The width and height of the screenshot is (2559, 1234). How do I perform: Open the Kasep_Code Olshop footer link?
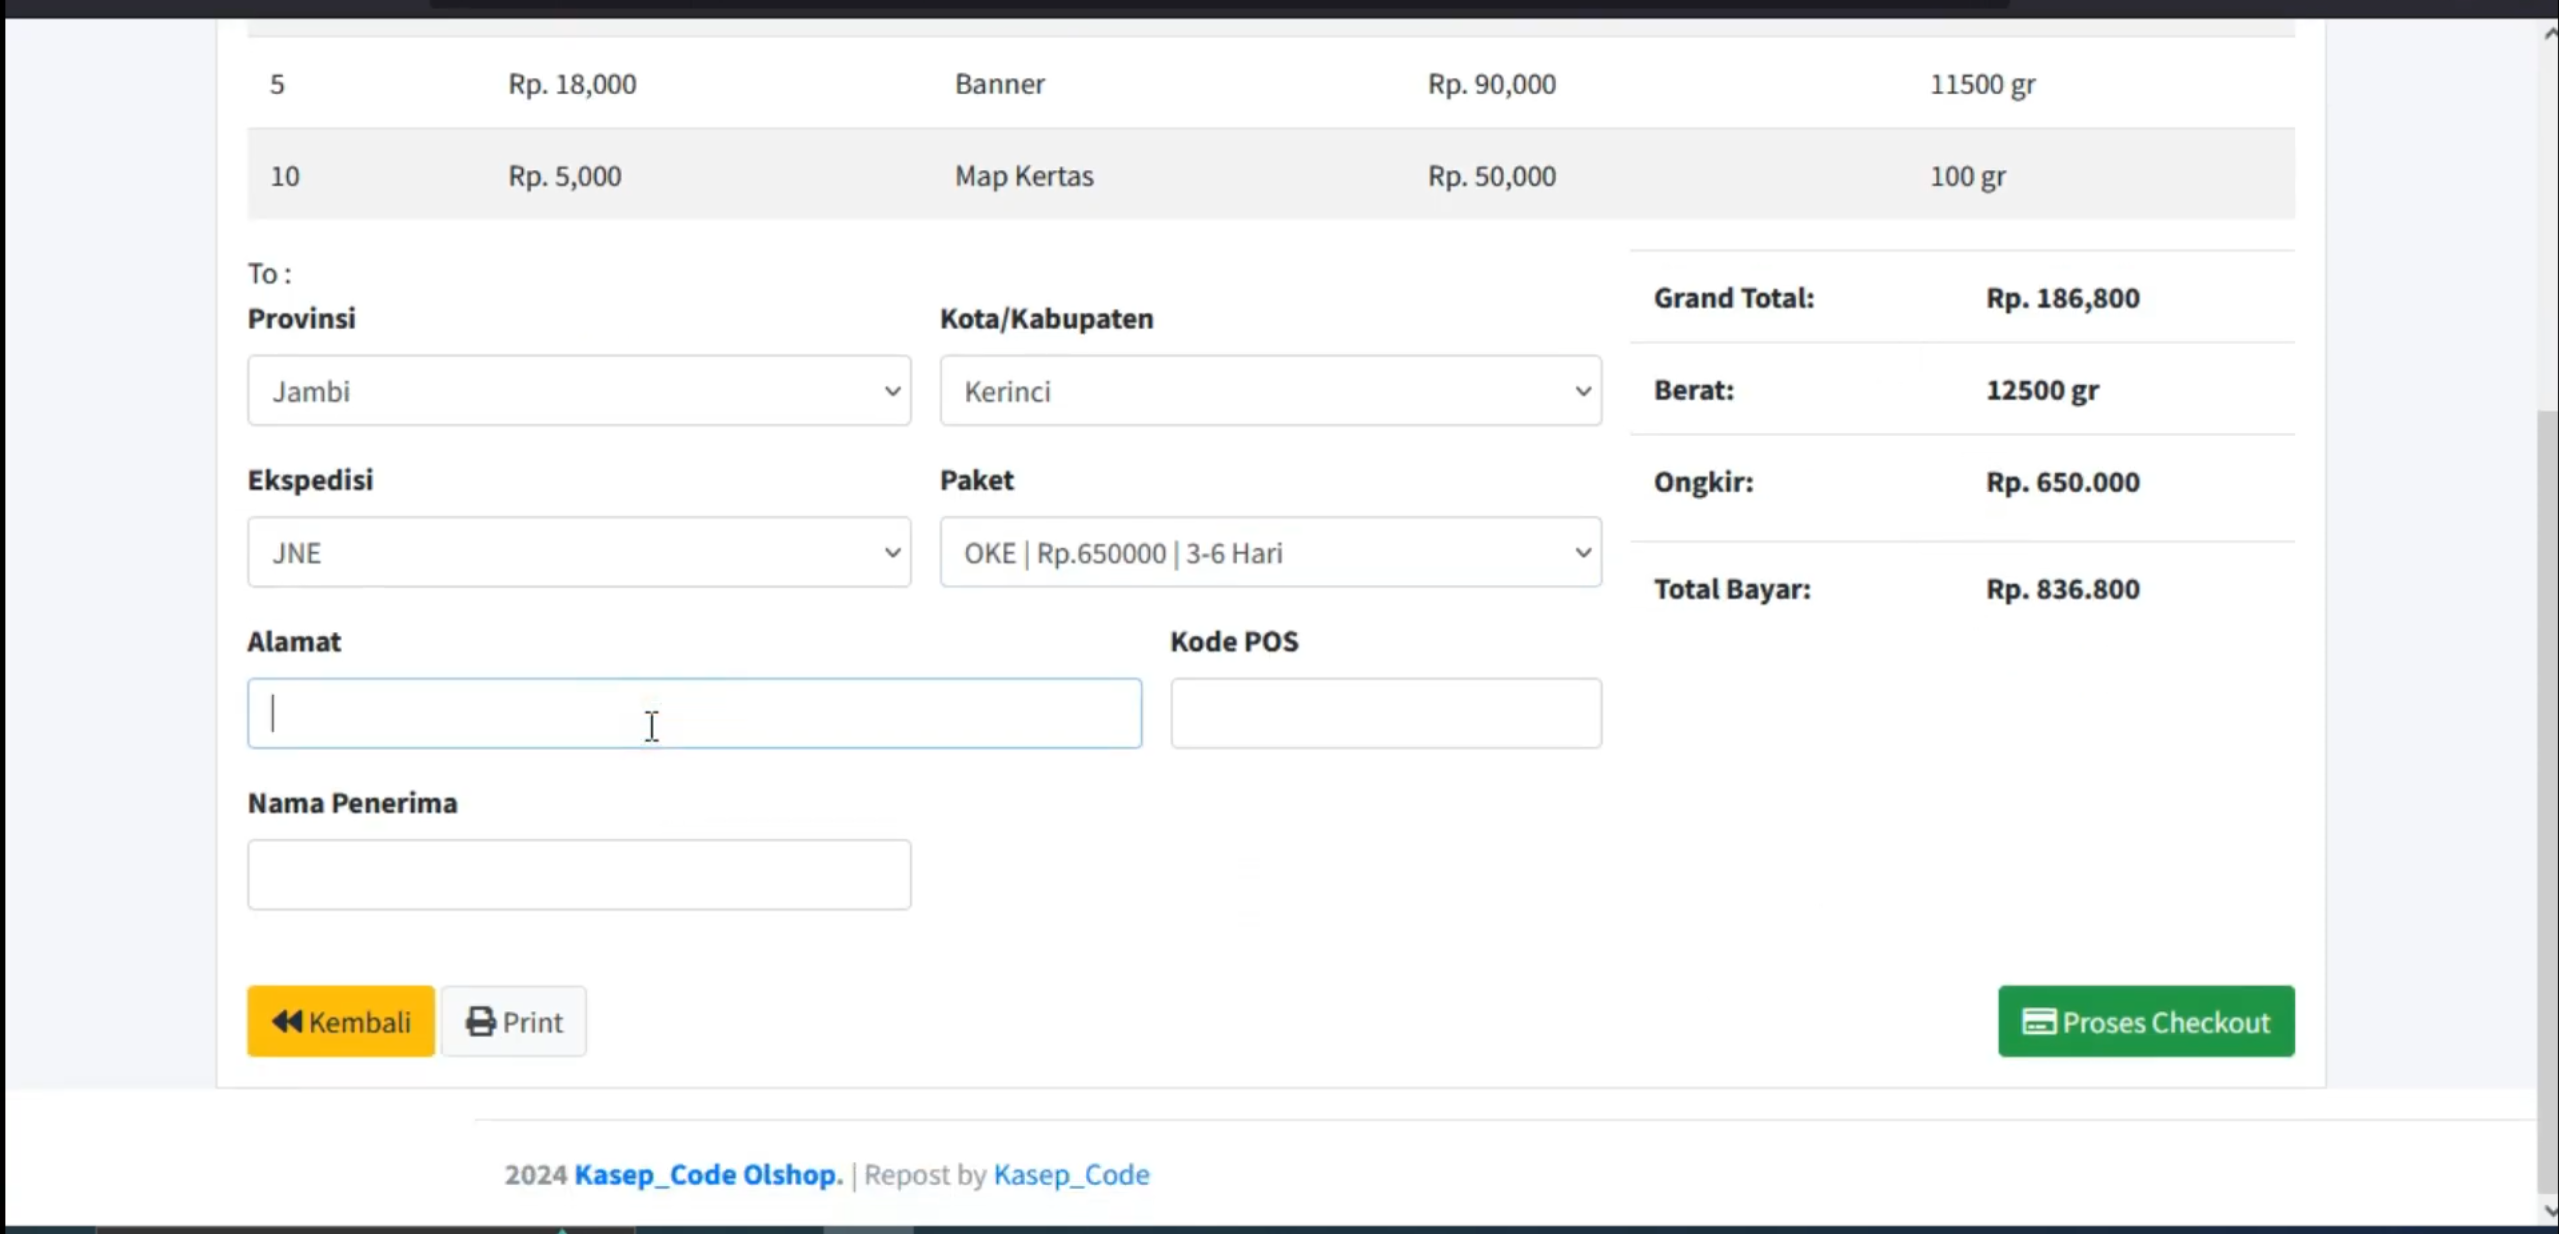(708, 1174)
